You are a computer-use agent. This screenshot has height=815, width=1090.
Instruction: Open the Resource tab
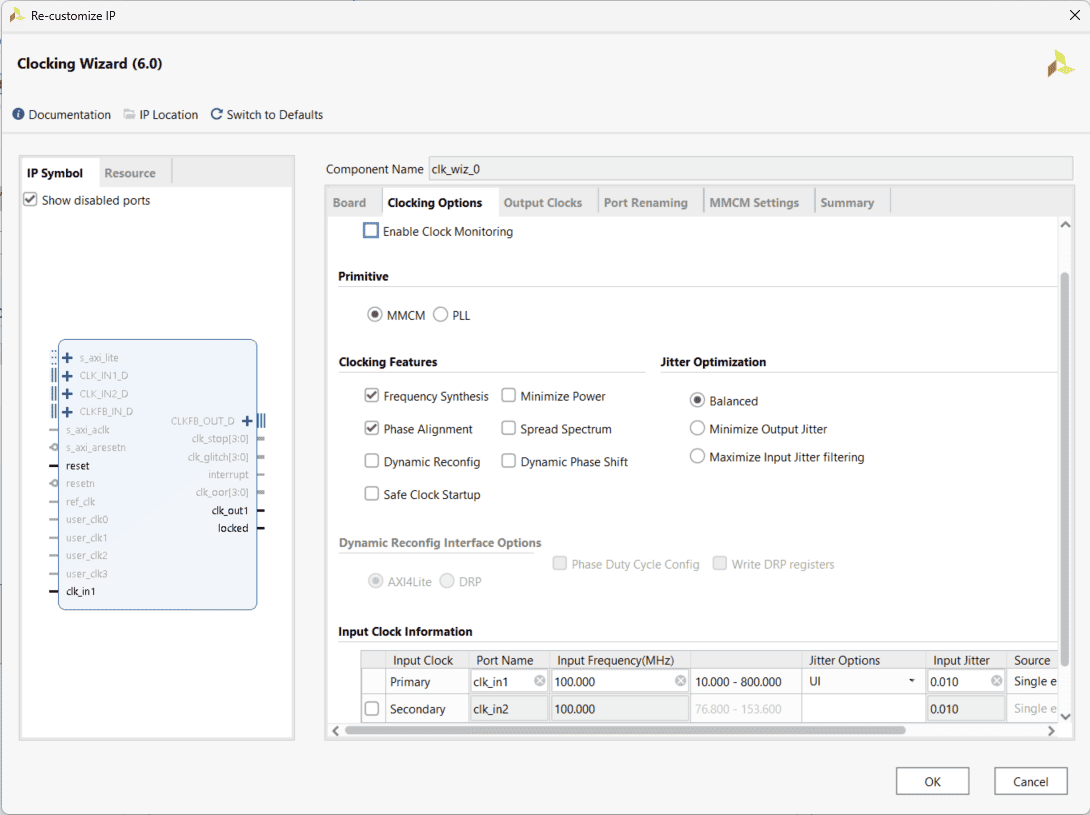[x=130, y=173]
